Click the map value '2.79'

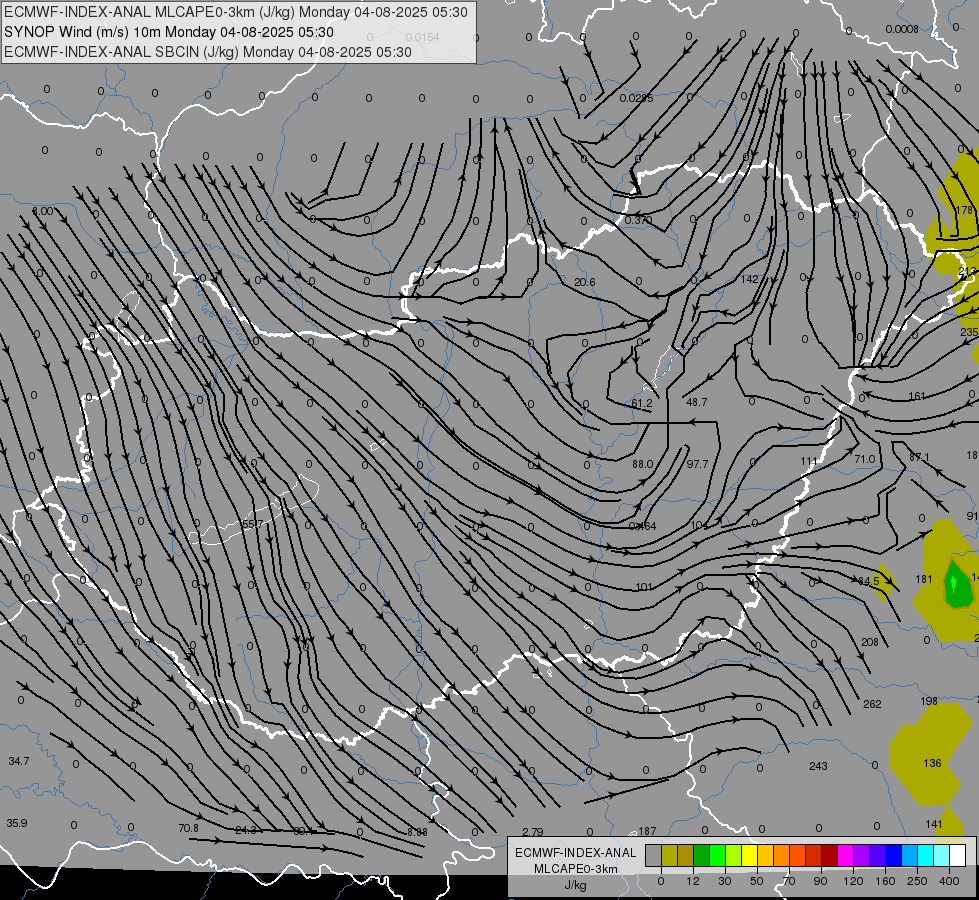click(533, 832)
